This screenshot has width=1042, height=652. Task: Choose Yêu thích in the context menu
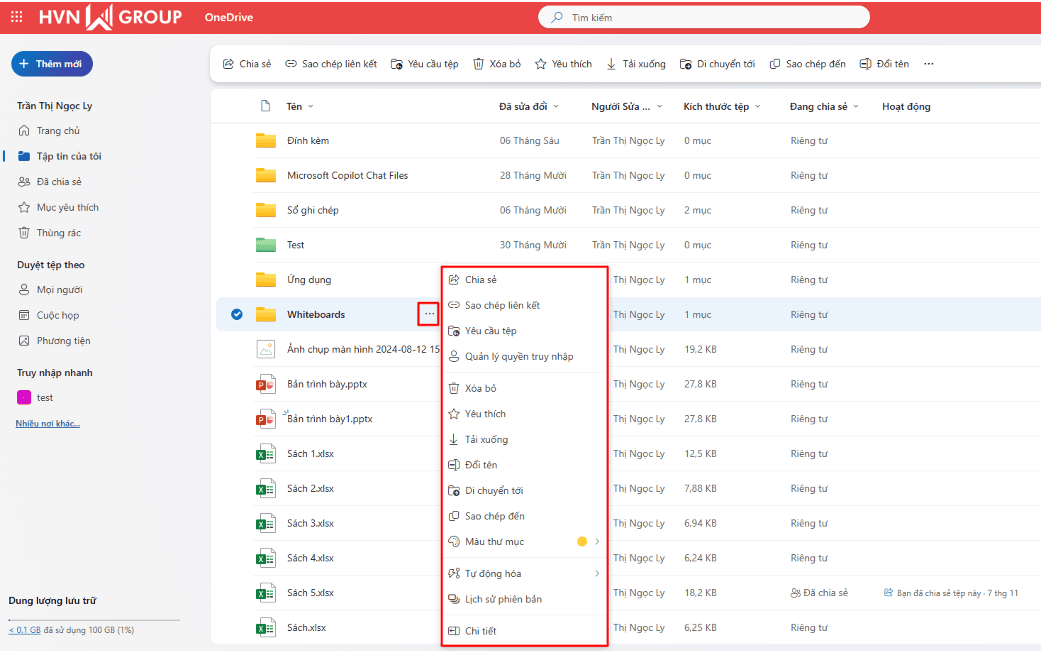[524, 414]
